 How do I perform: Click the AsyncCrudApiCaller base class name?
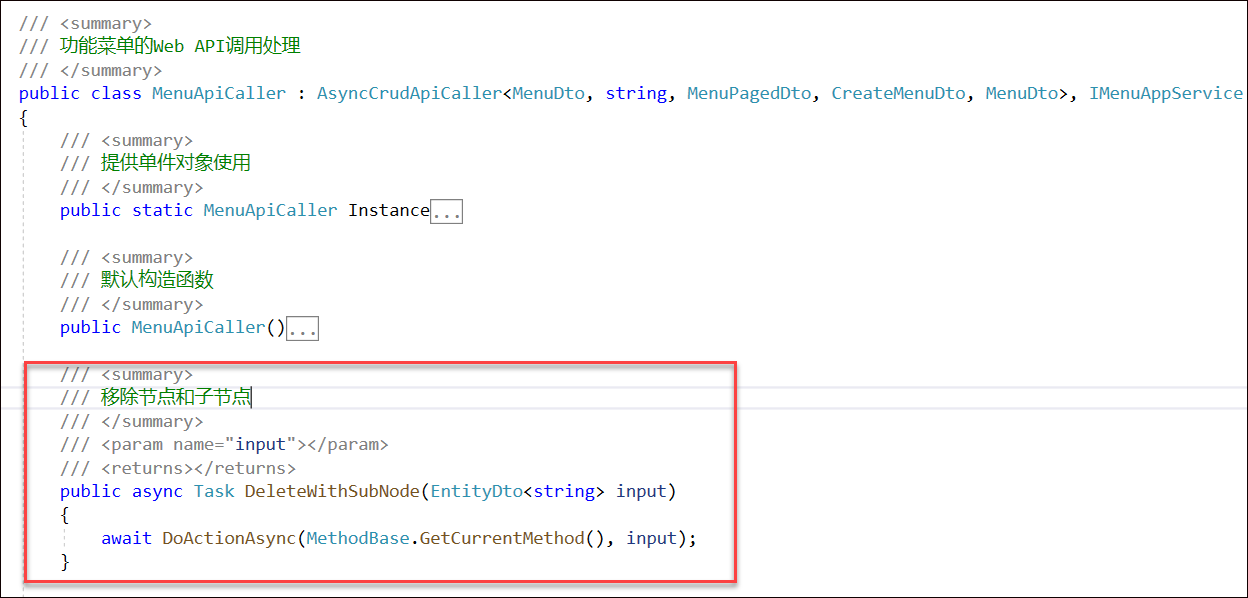409,93
